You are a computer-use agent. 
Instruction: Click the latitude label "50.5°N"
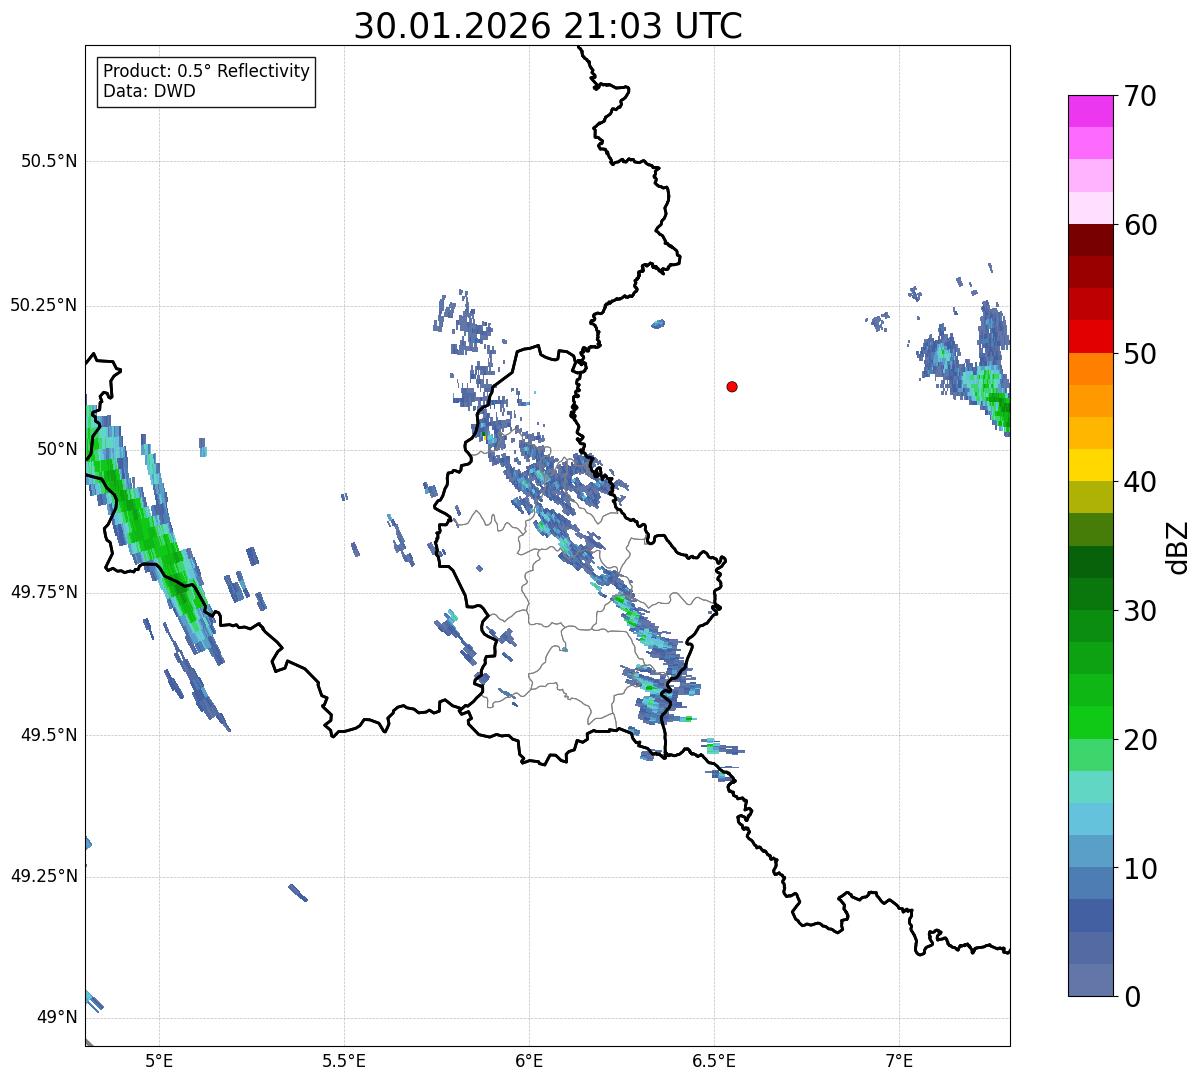click(49, 162)
